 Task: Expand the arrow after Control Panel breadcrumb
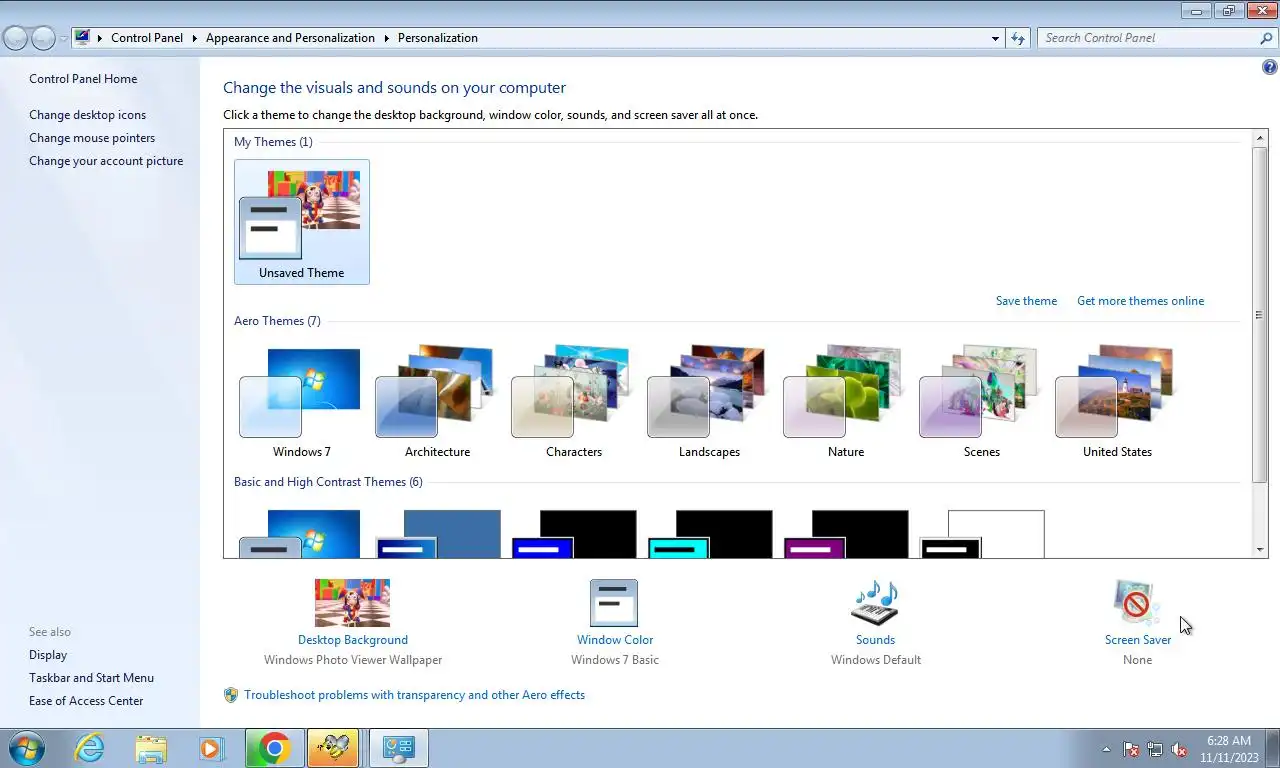[x=194, y=38]
